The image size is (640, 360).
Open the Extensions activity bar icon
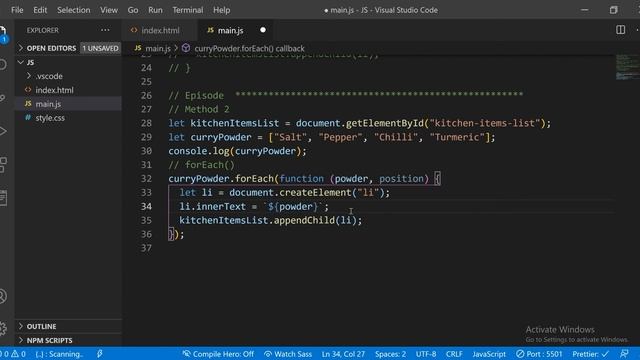pyautogui.click(x=3, y=164)
